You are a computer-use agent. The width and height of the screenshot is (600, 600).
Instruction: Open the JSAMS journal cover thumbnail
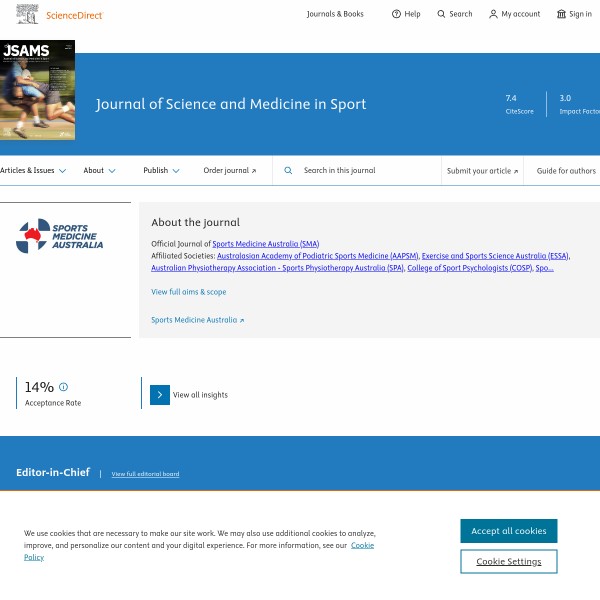[x=37, y=90]
